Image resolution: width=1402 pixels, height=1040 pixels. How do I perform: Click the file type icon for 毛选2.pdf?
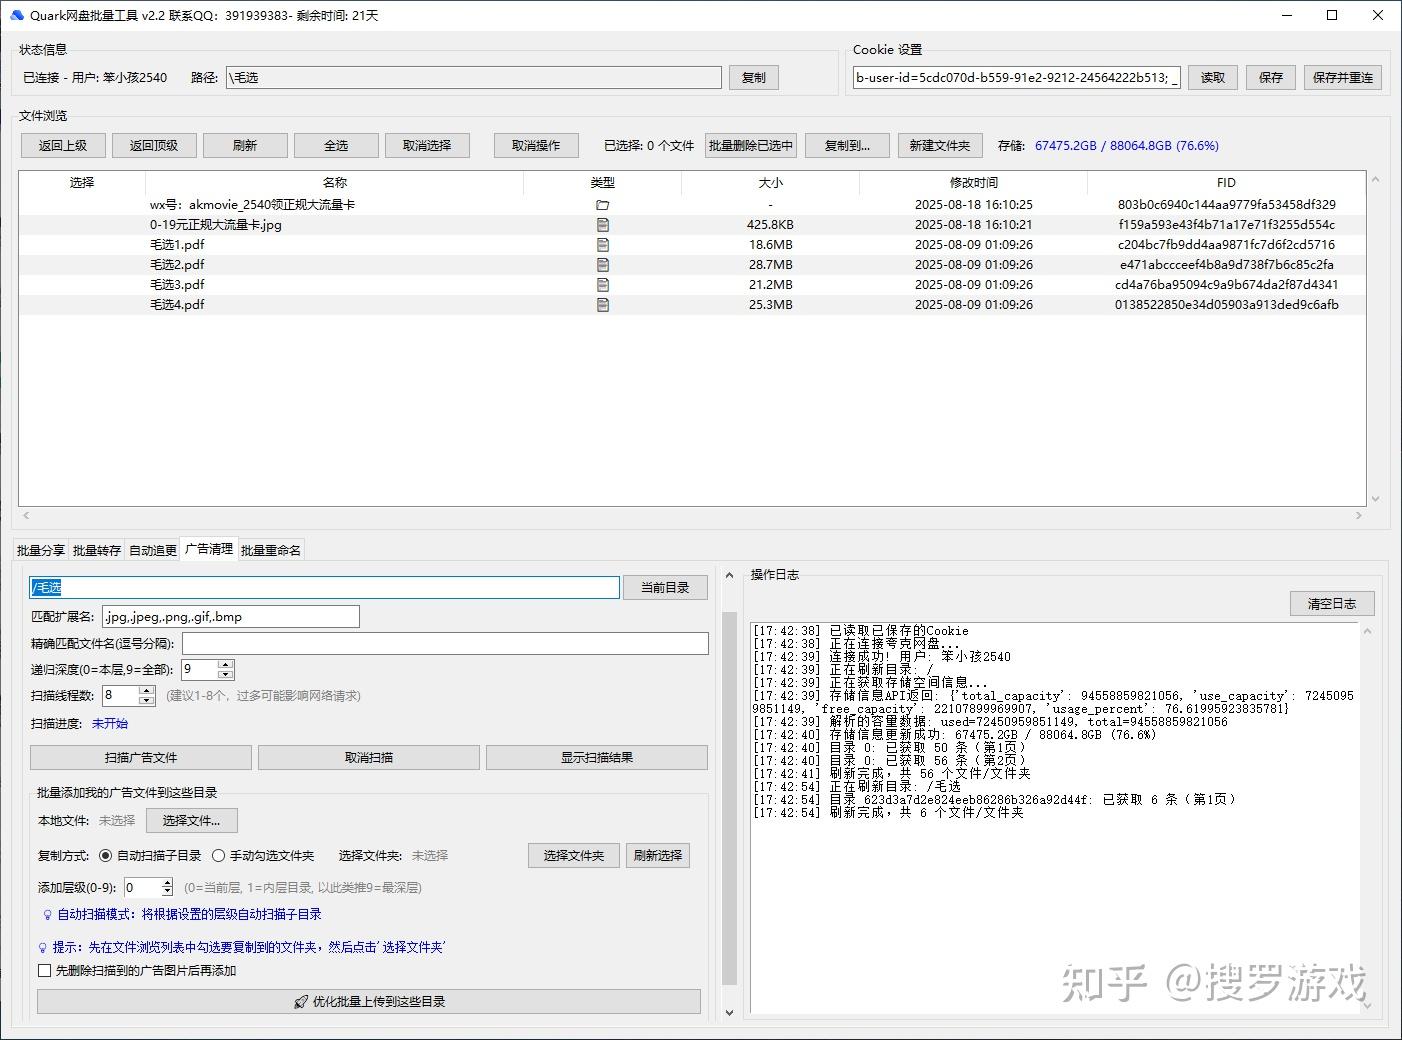pyautogui.click(x=602, y=265)
